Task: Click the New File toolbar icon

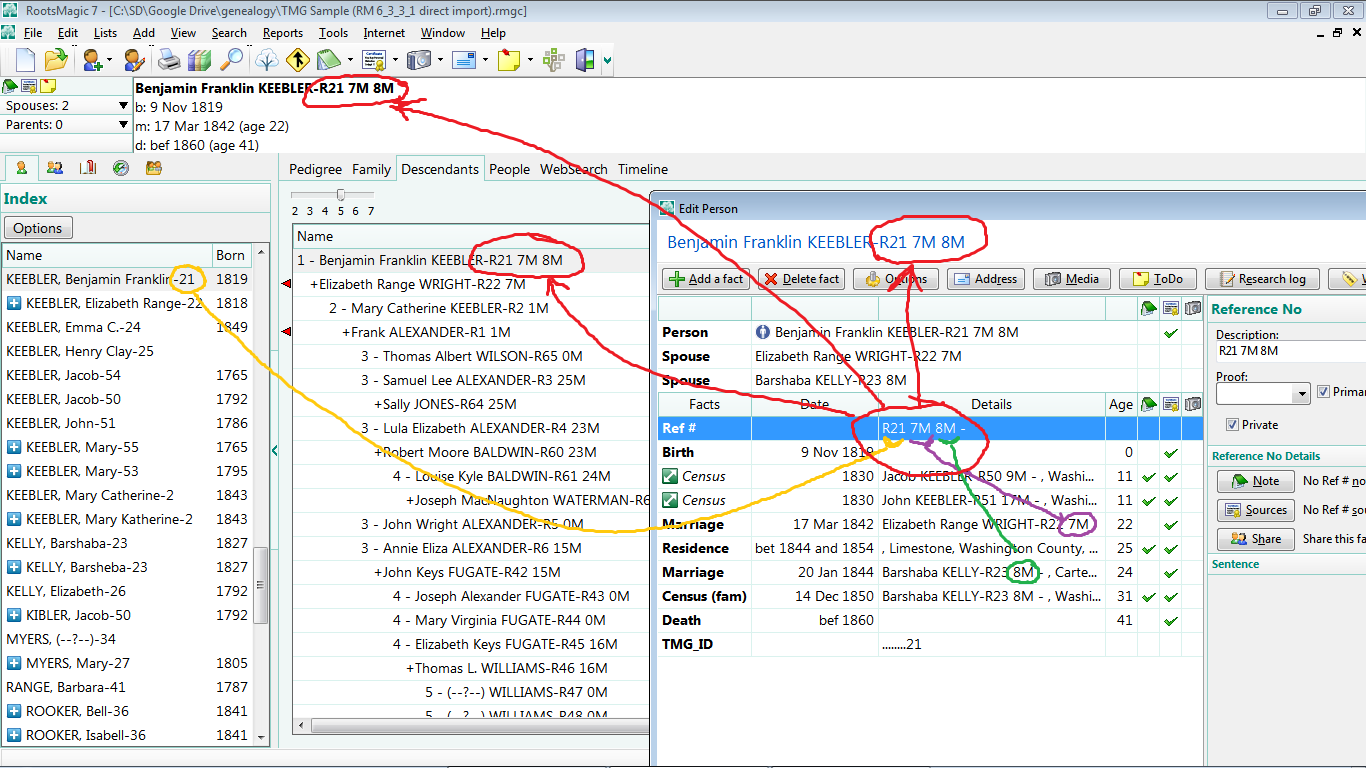Action: (x=24, y=60)
